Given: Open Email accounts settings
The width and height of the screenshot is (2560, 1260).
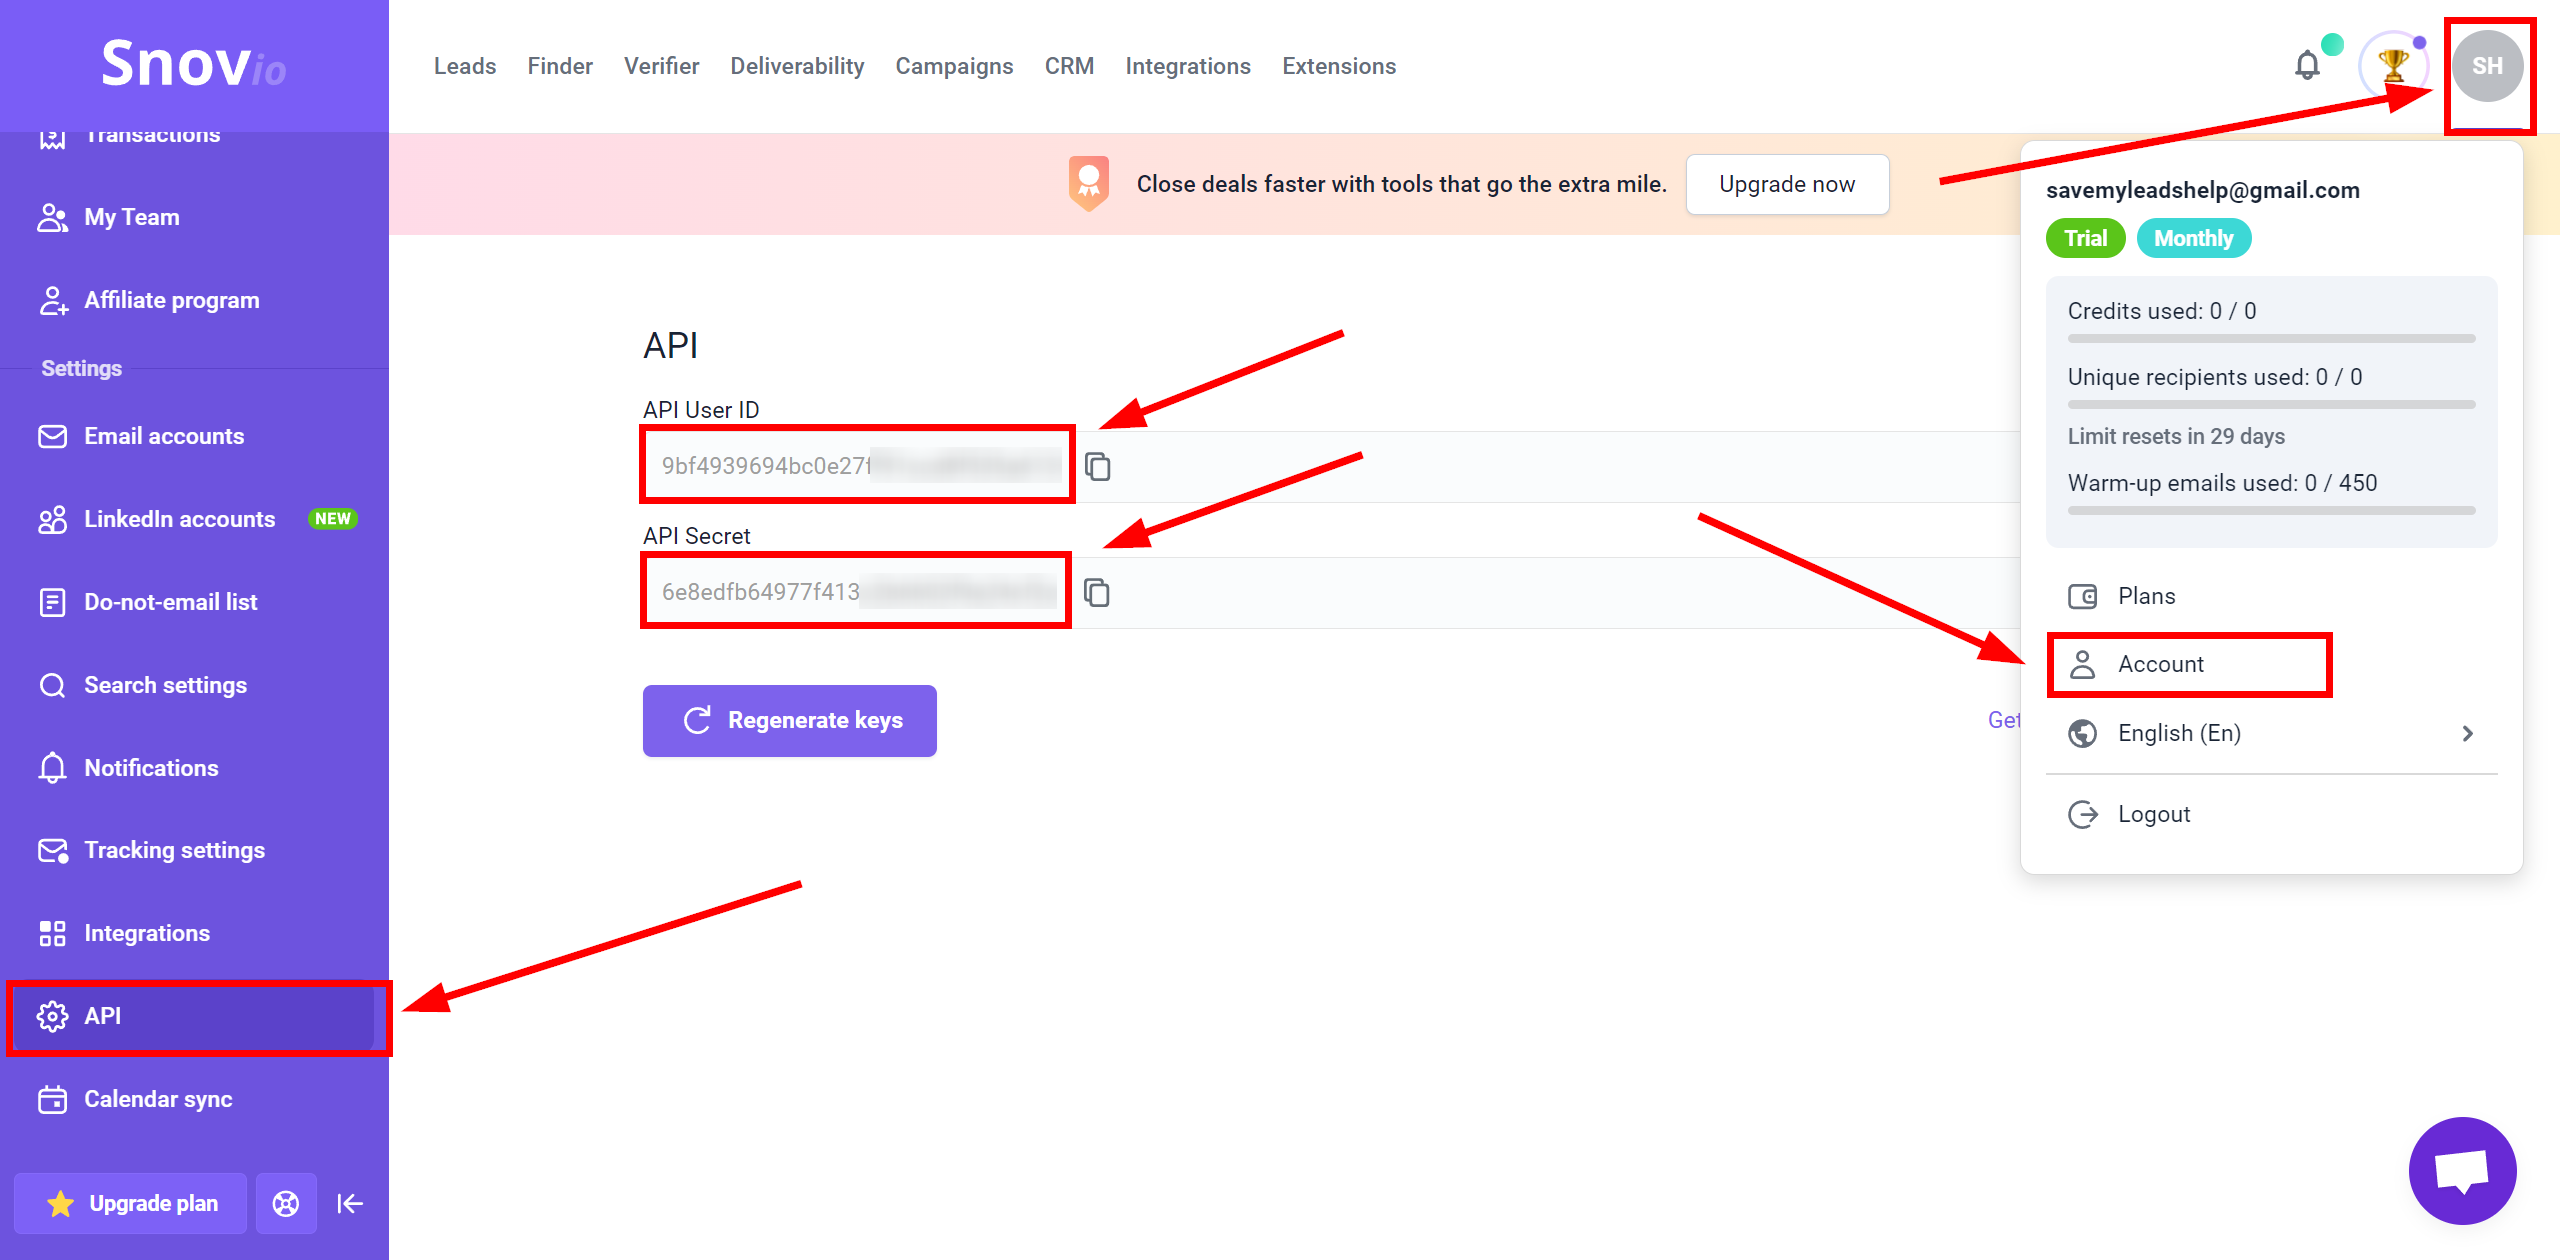Looking at the screenshot, I should click(x=194, y=437).
